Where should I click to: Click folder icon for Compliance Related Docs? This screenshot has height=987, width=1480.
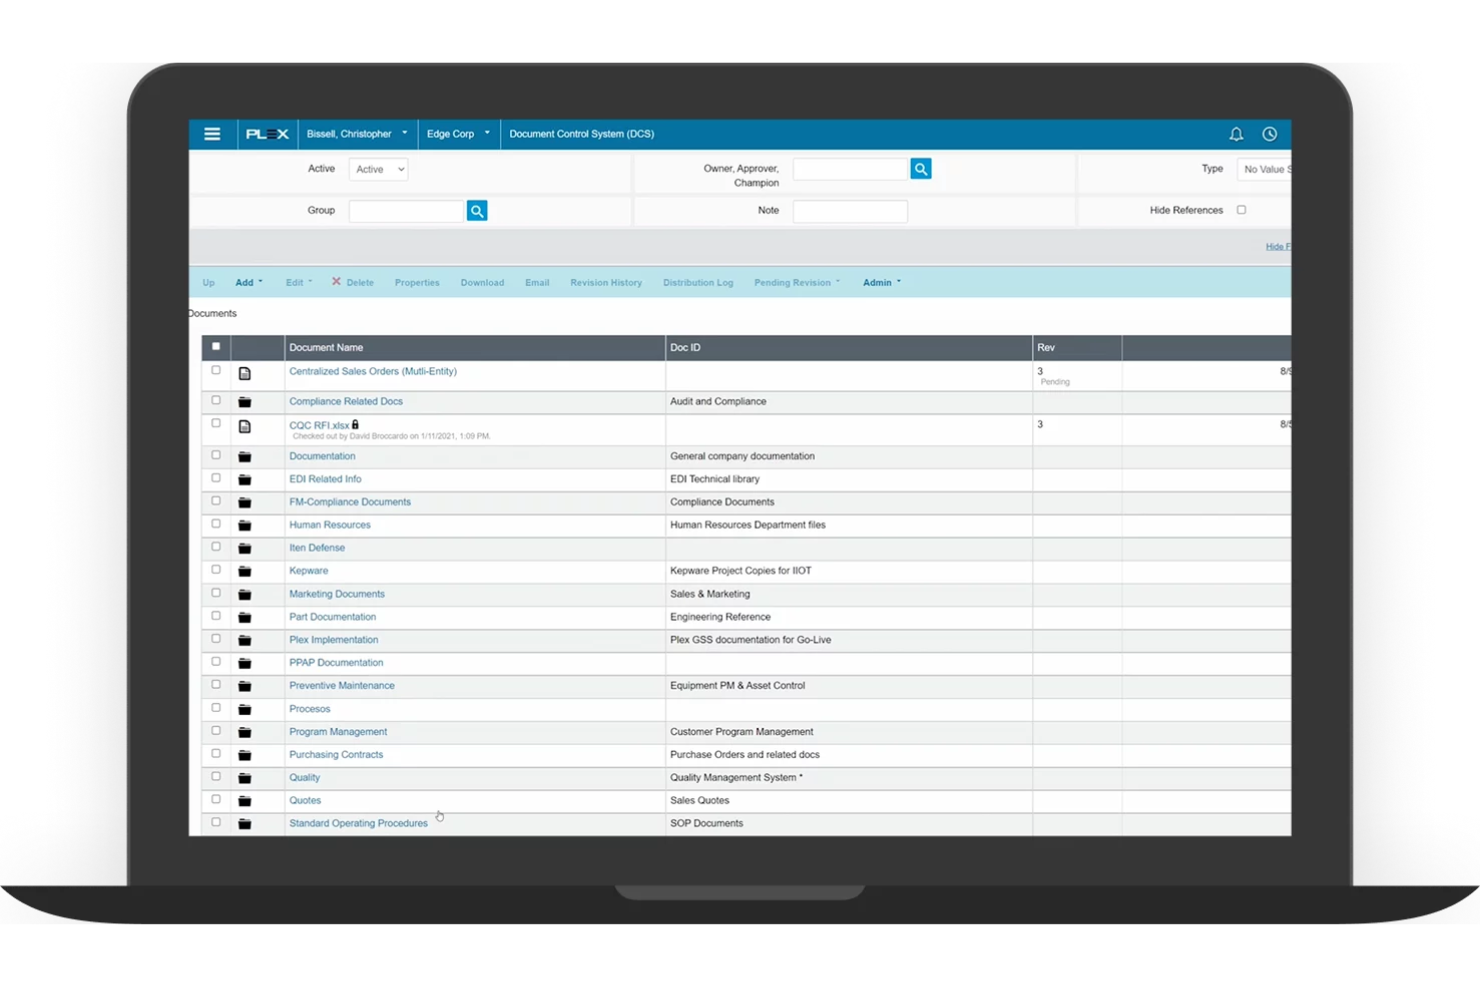245,402
